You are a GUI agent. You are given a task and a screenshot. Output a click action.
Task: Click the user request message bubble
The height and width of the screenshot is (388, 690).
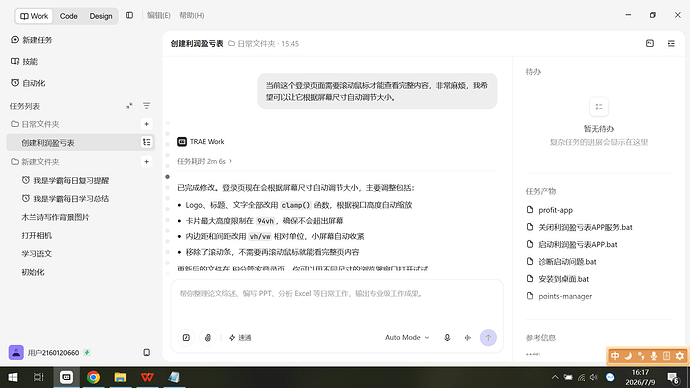point(377,91)
